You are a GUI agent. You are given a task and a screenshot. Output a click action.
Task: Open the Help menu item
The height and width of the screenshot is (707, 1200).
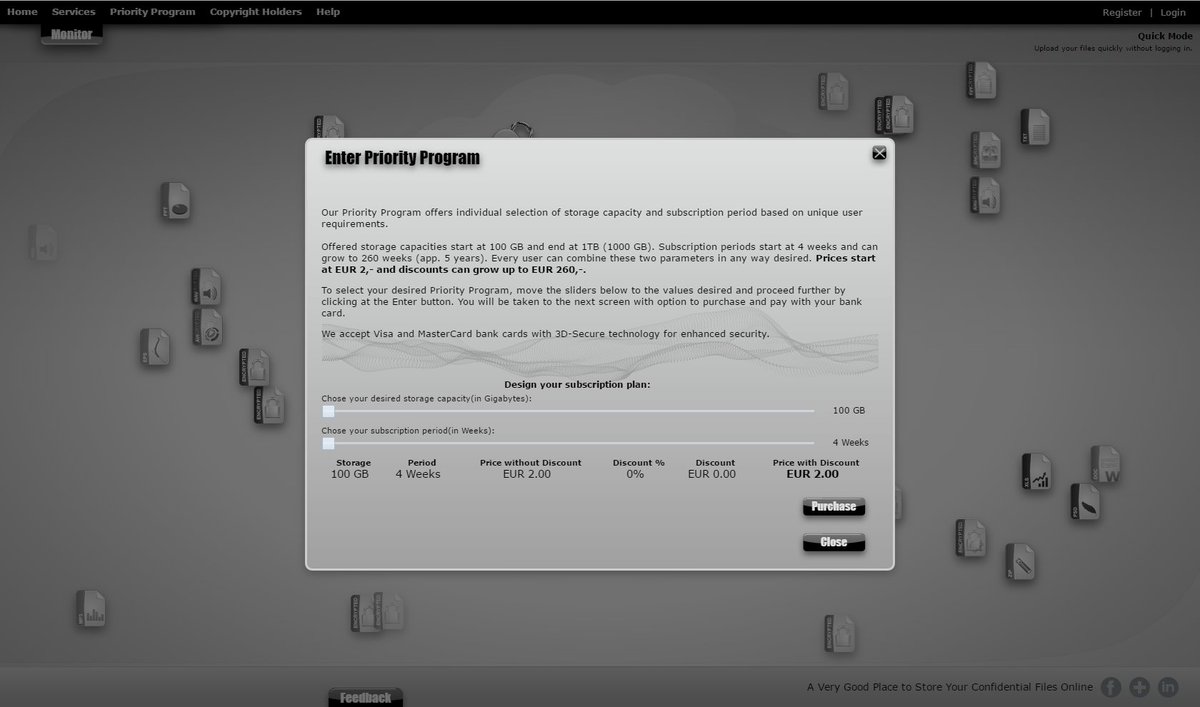click(x=328, y=12)
